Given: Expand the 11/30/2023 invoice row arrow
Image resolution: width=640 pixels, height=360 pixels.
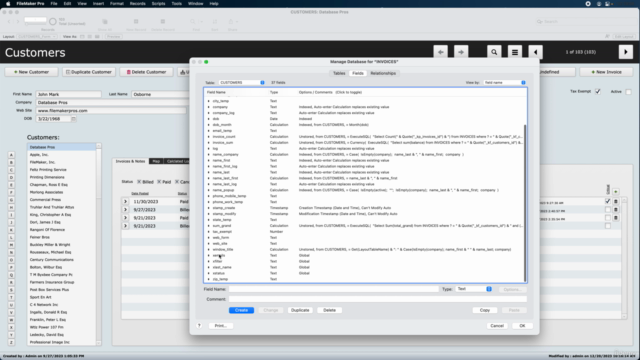Looking at the screenshot, I should [125, 202].
